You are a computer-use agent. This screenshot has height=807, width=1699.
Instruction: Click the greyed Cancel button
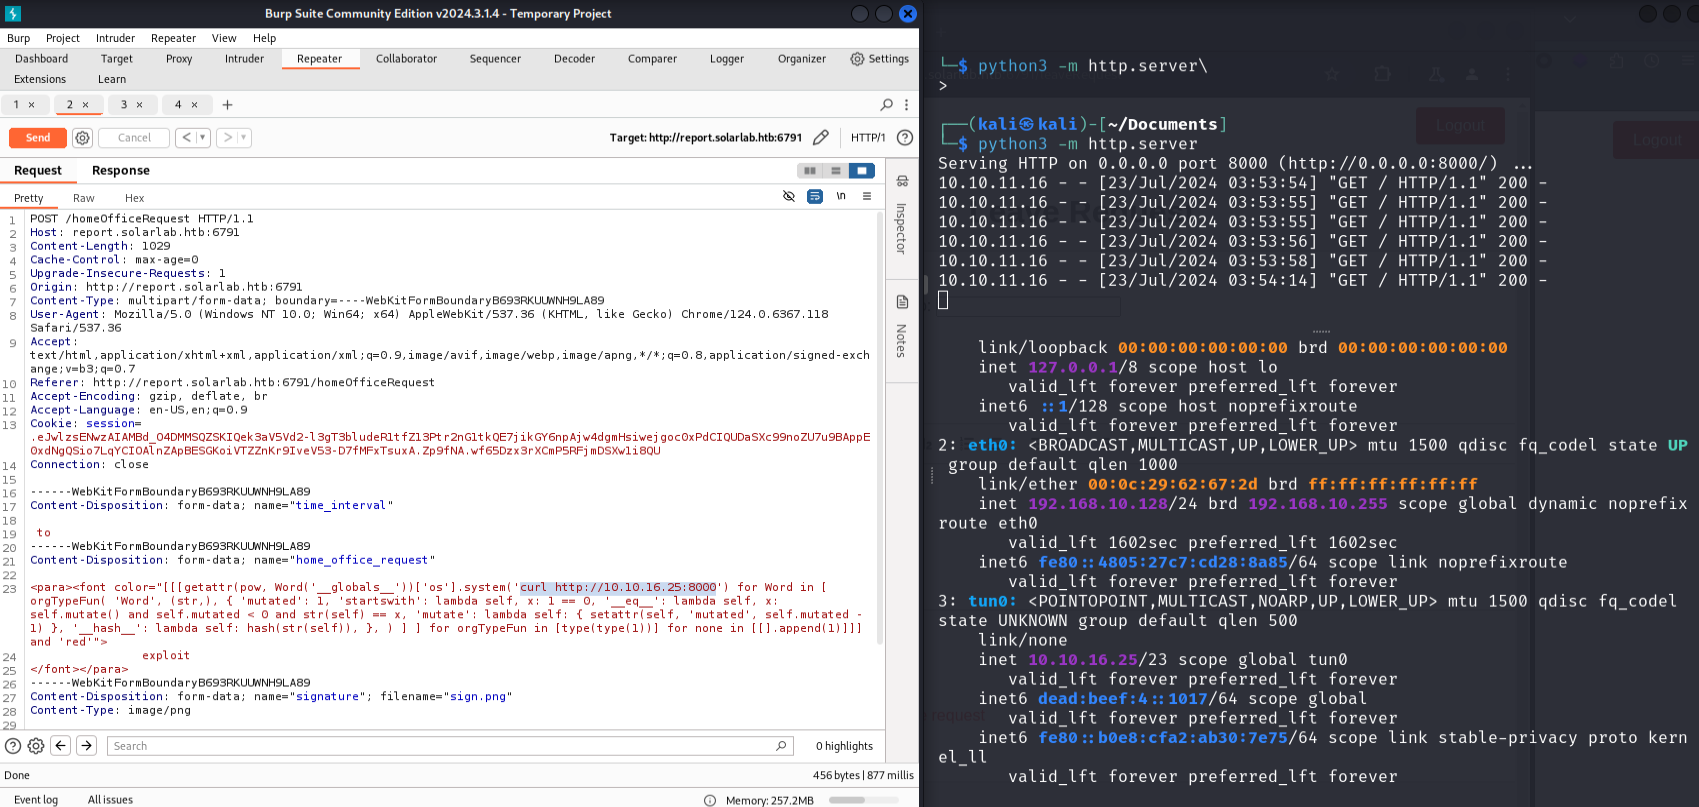click(134, 138)
